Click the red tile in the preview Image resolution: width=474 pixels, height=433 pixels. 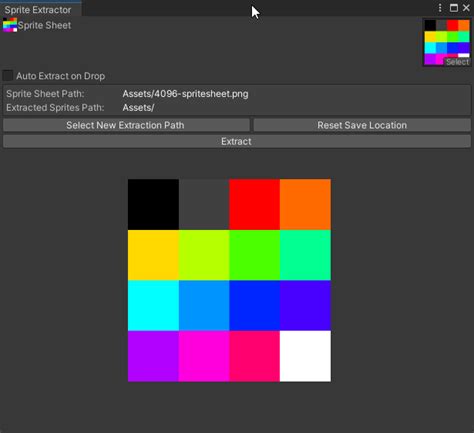[255, 204]
